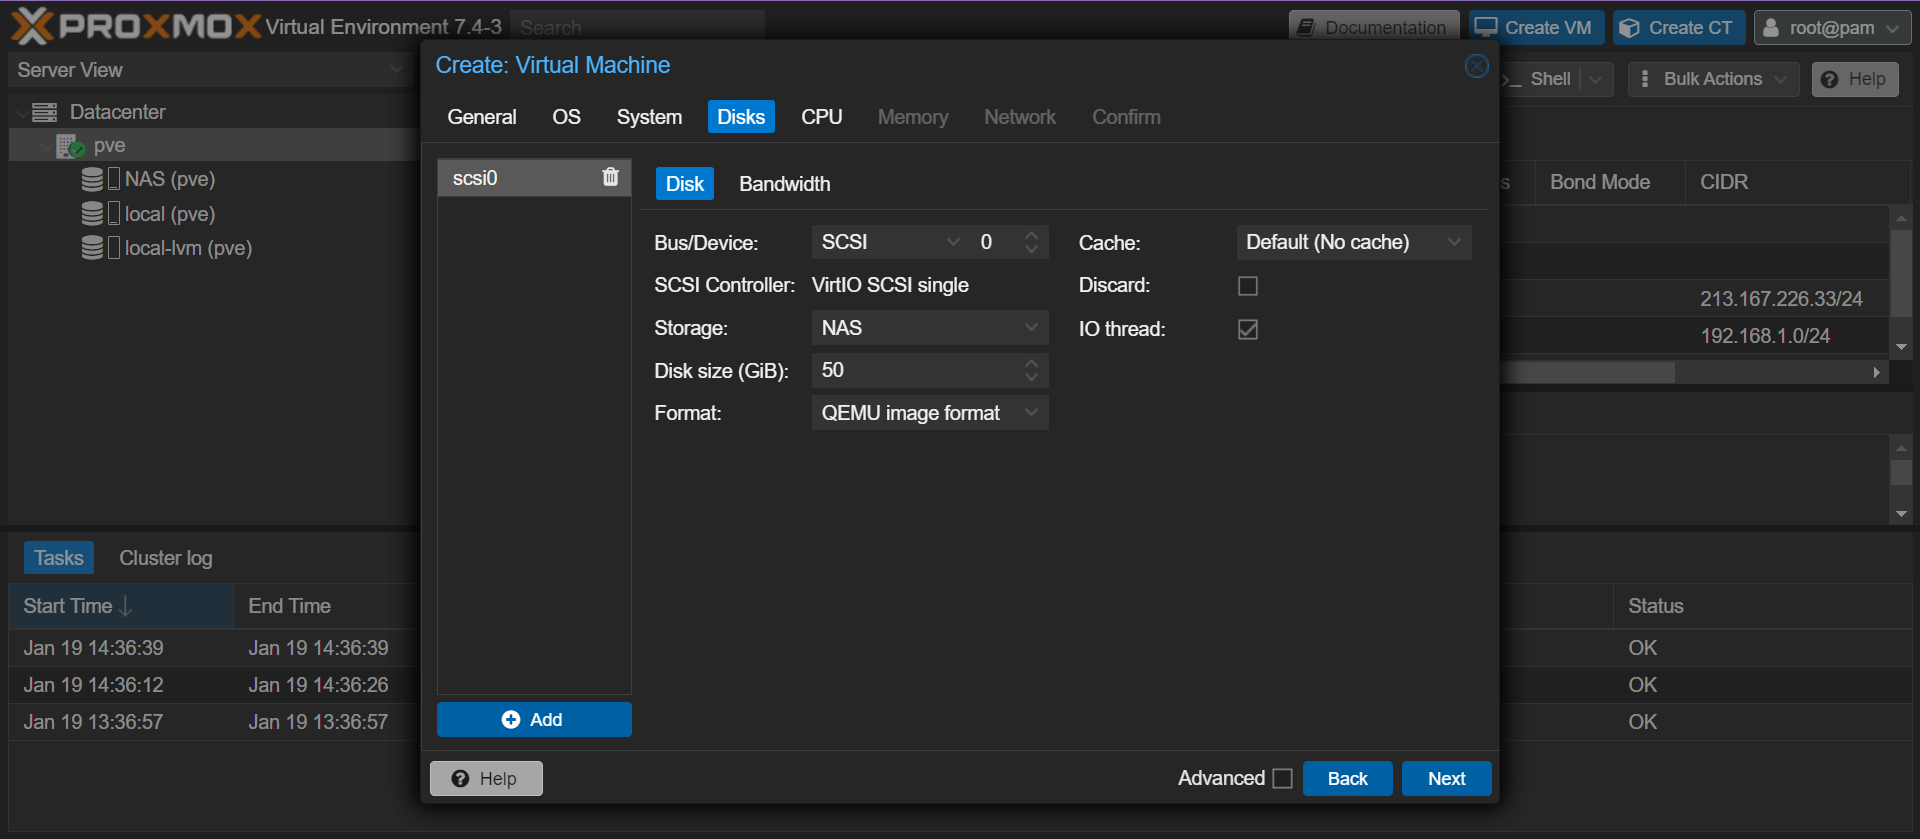The width and height of the screenshot is (1920, 839).
Task: Switch to the System wizard tab
Action: tap(649, 117)
